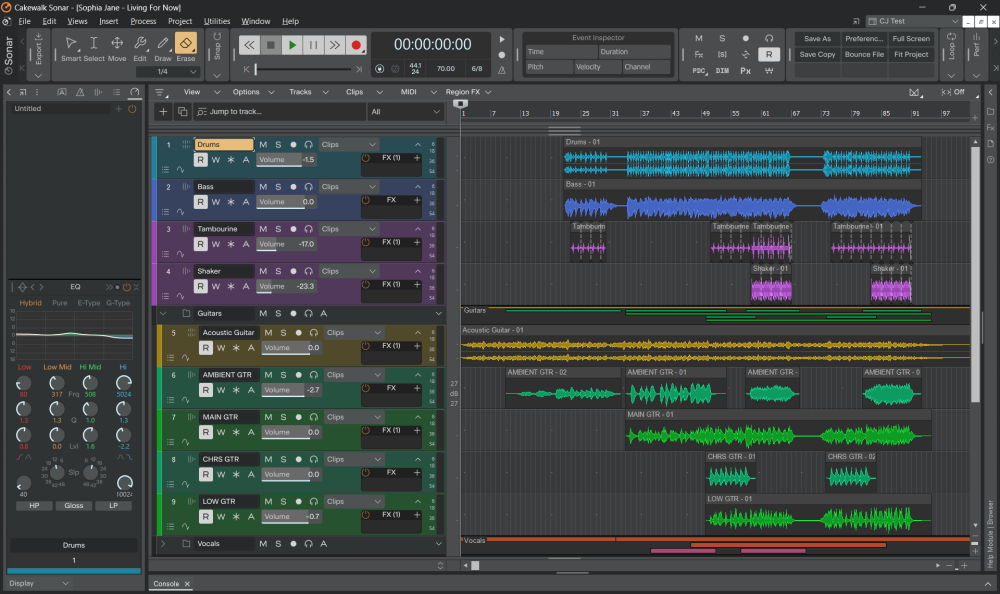Pause the transport
The width and height of the screenshot is (1000, 594).
[x=313, y=45]
